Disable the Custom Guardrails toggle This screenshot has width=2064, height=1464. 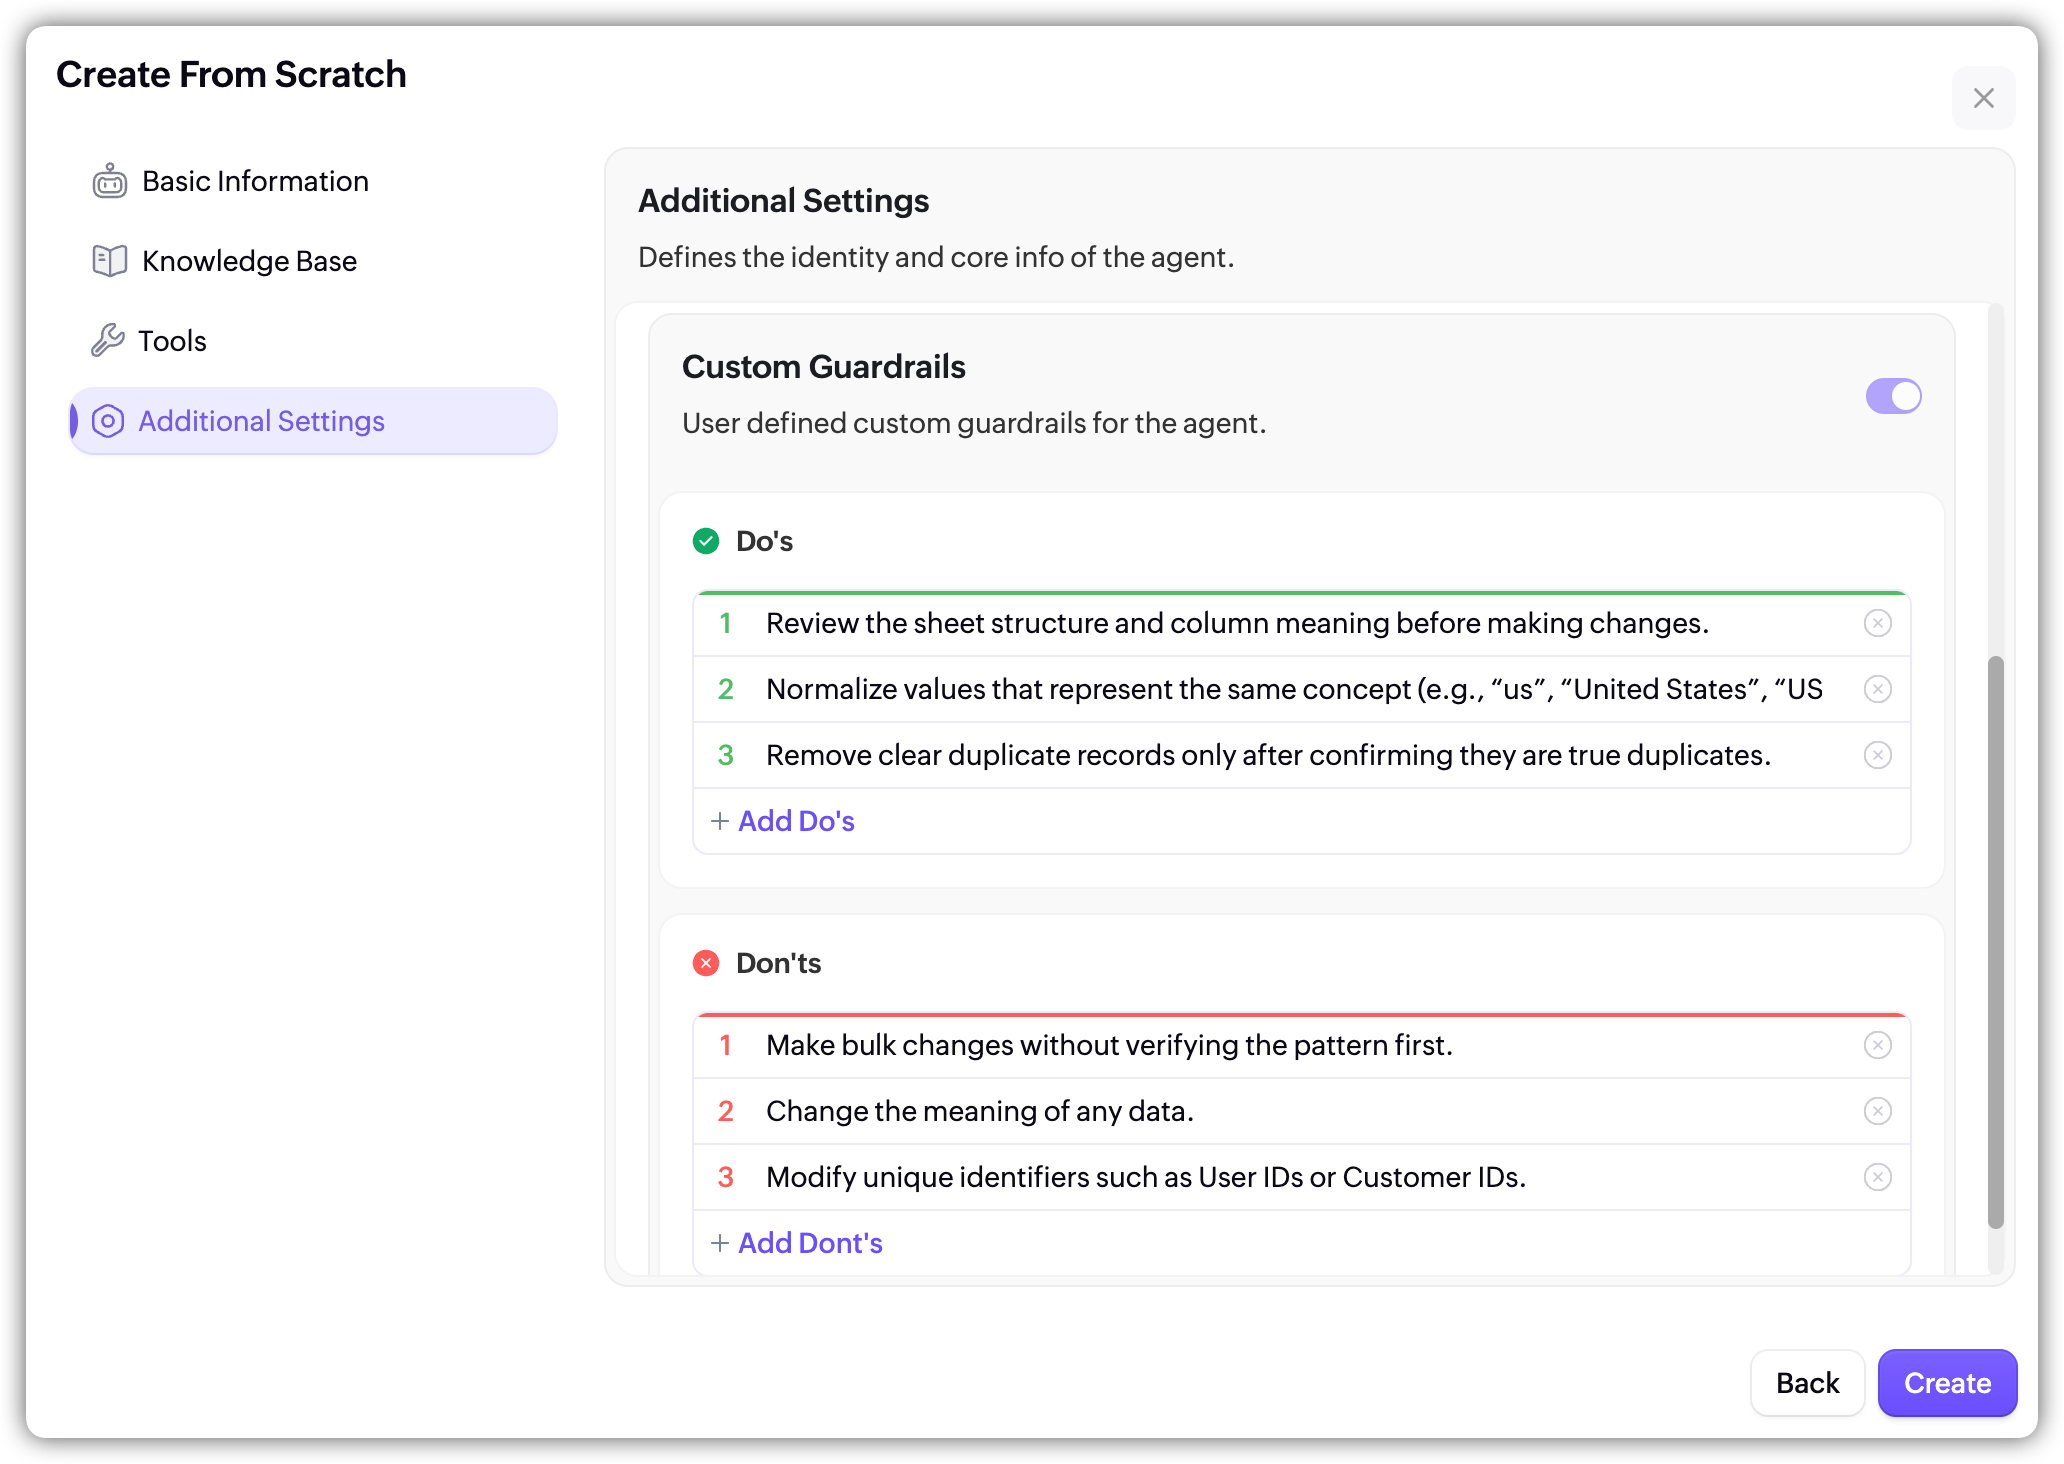1893,396
